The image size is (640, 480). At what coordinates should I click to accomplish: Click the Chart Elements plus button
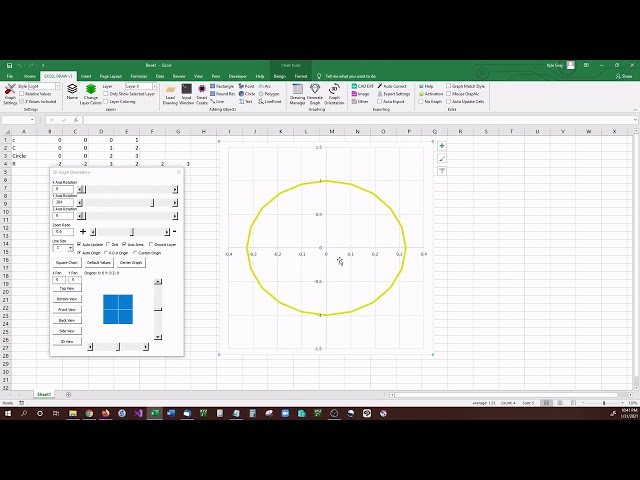[442, 146]
